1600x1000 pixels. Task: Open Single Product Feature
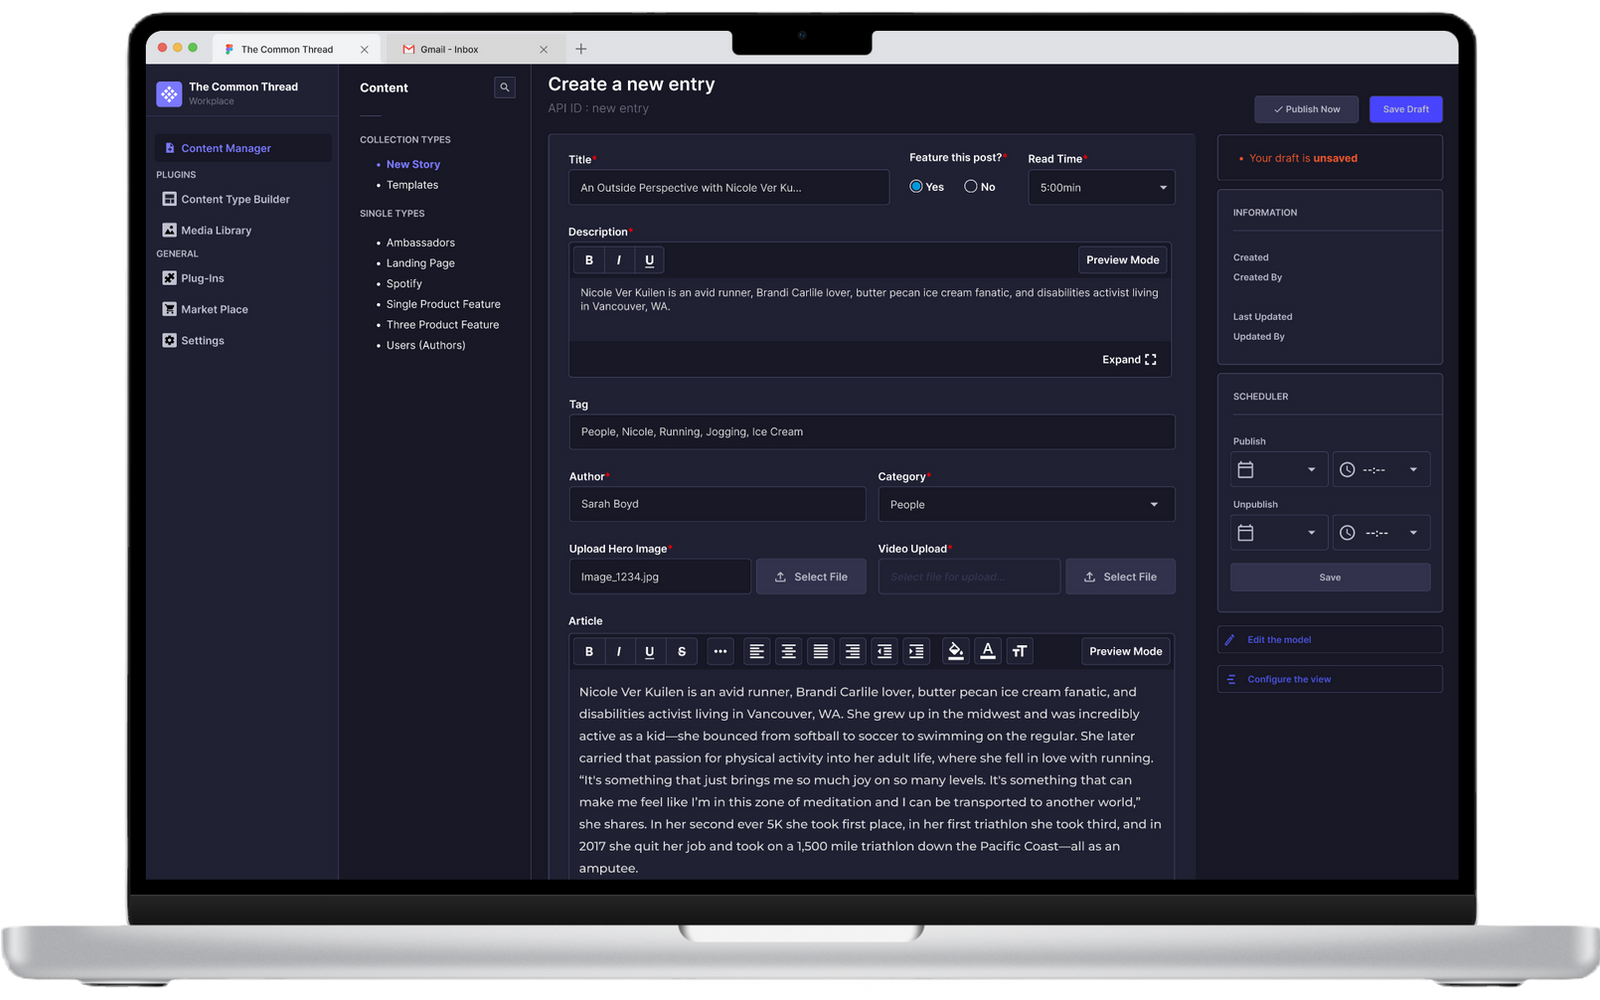point(443,304)
